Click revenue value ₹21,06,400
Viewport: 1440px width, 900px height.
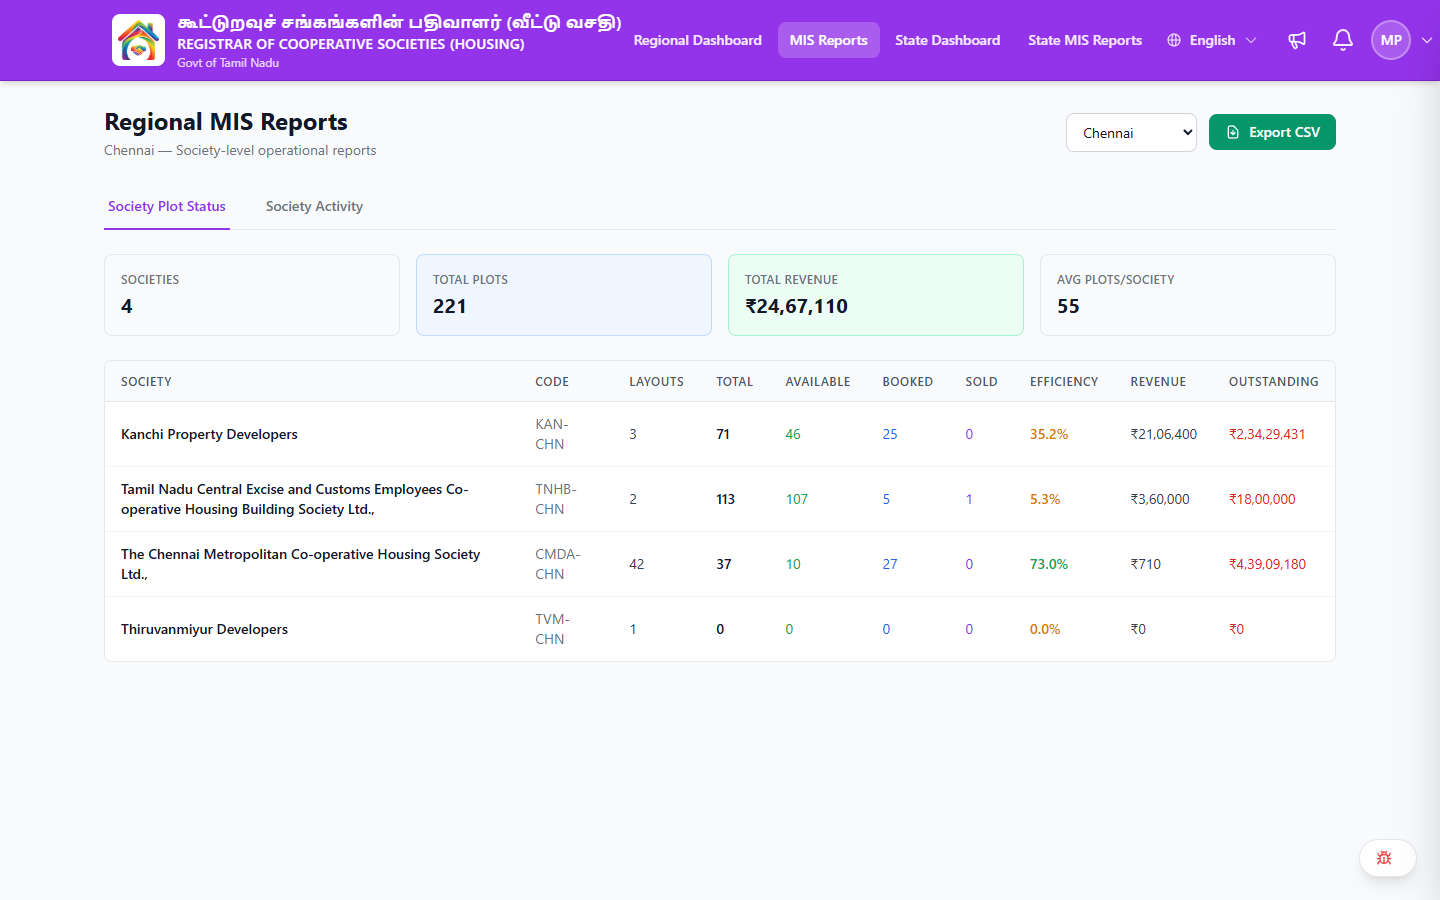(x=1164, y=434)
